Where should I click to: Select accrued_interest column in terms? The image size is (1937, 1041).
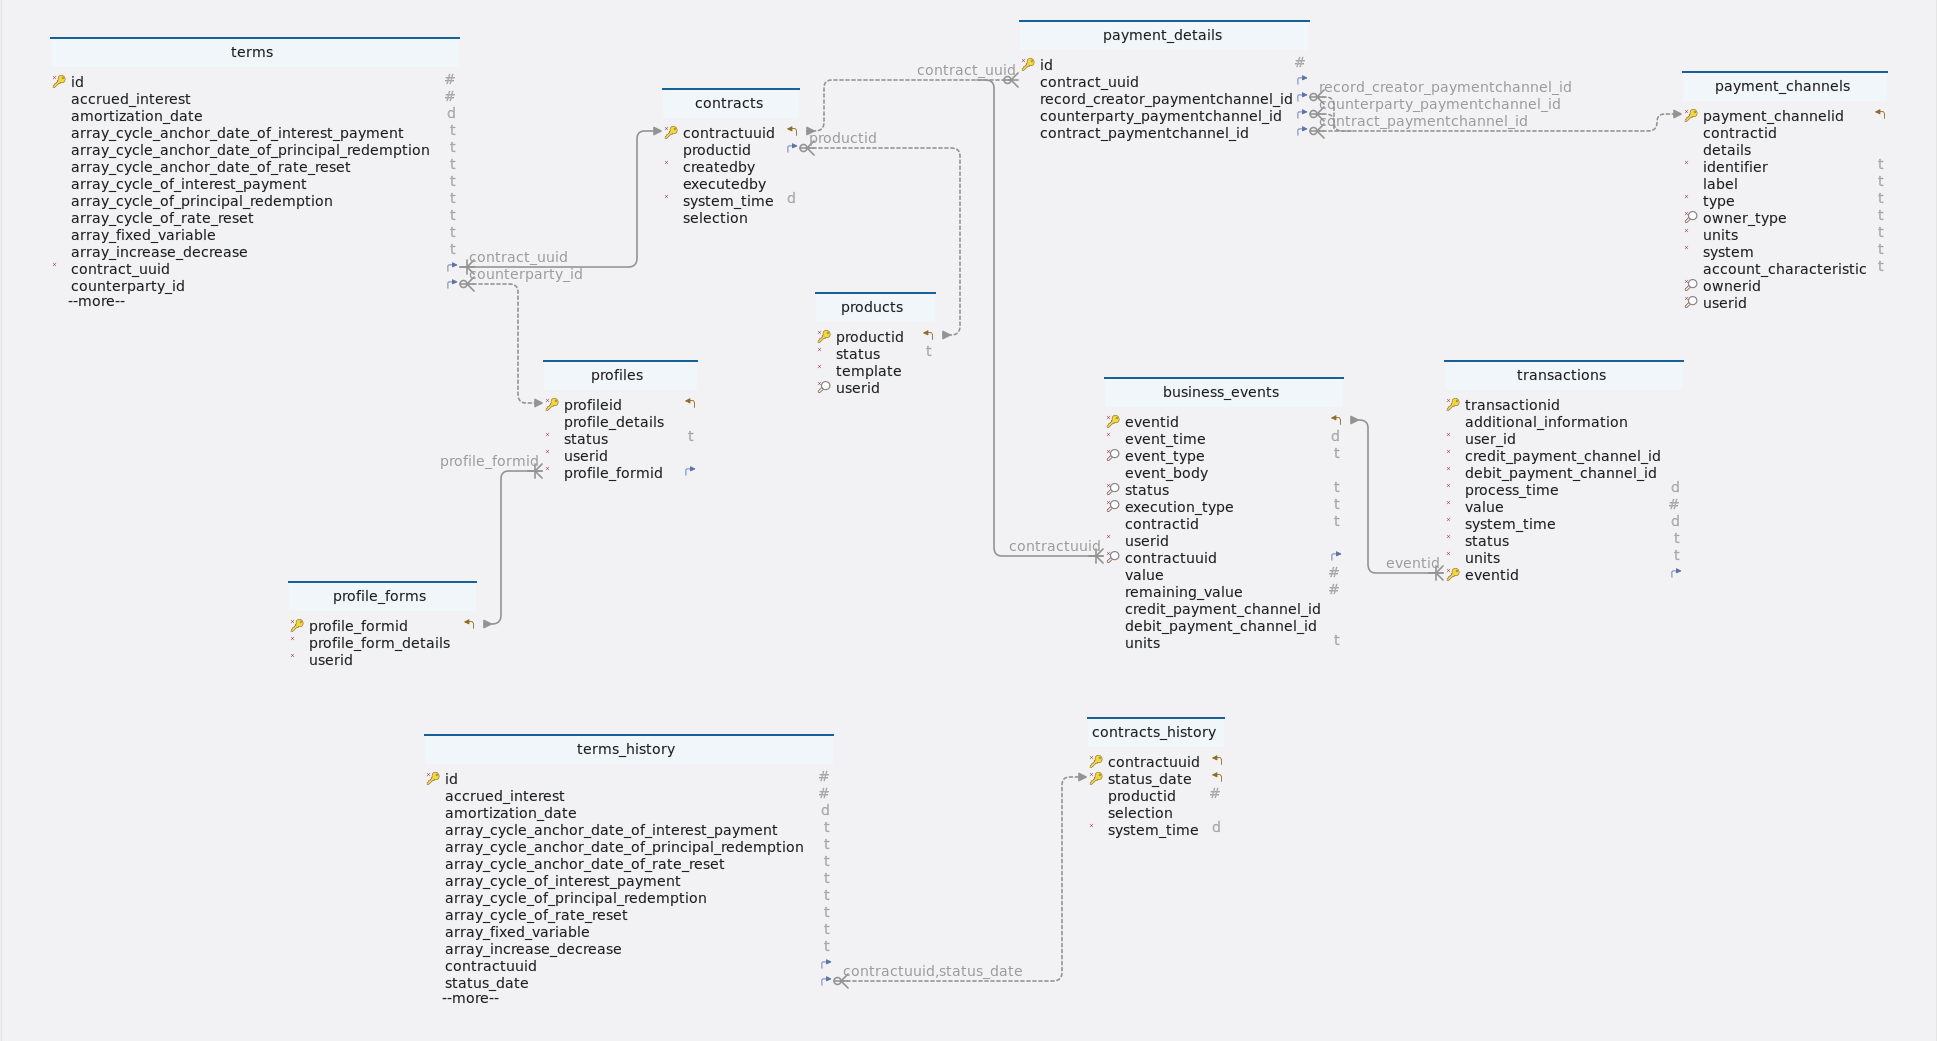[x=130, y=100]
